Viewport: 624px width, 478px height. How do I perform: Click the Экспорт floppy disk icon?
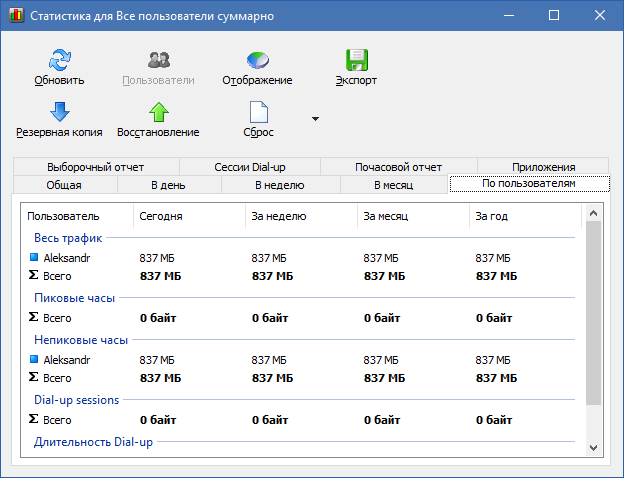point(357,60)
